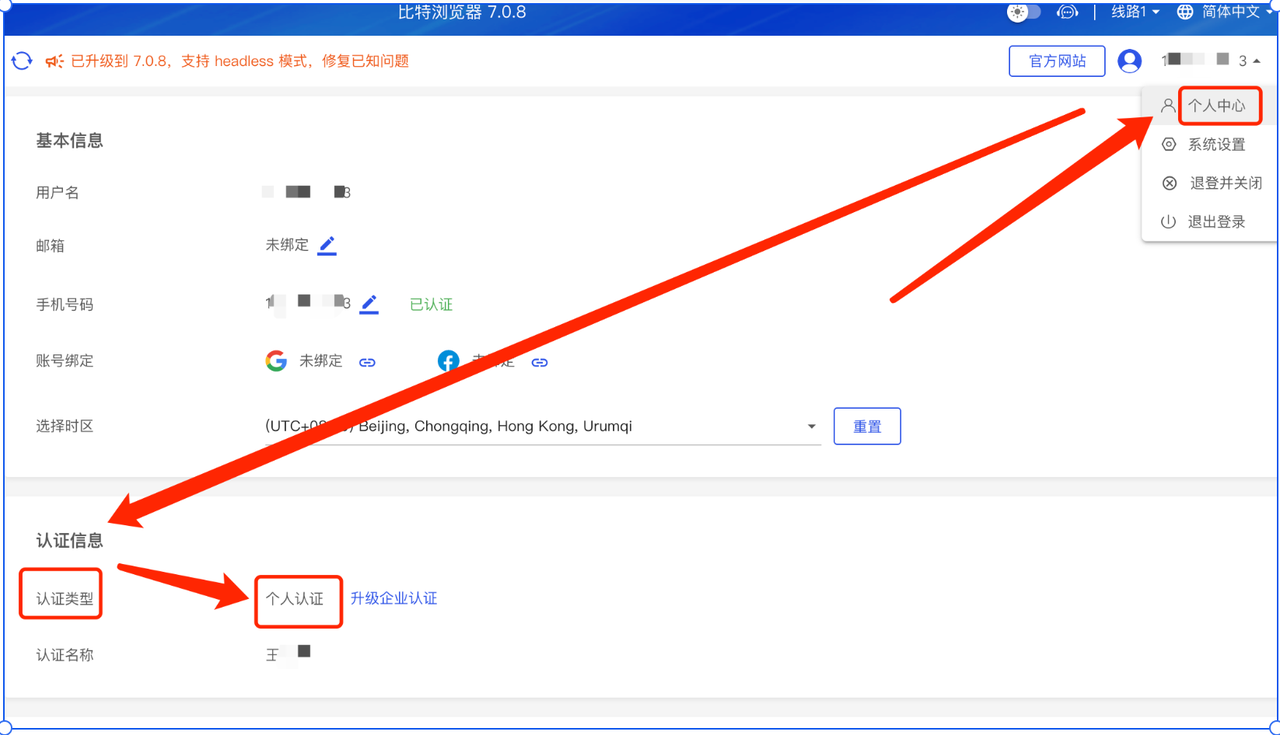
Task: Click the globe language icon
Action: pos(1186,12)
